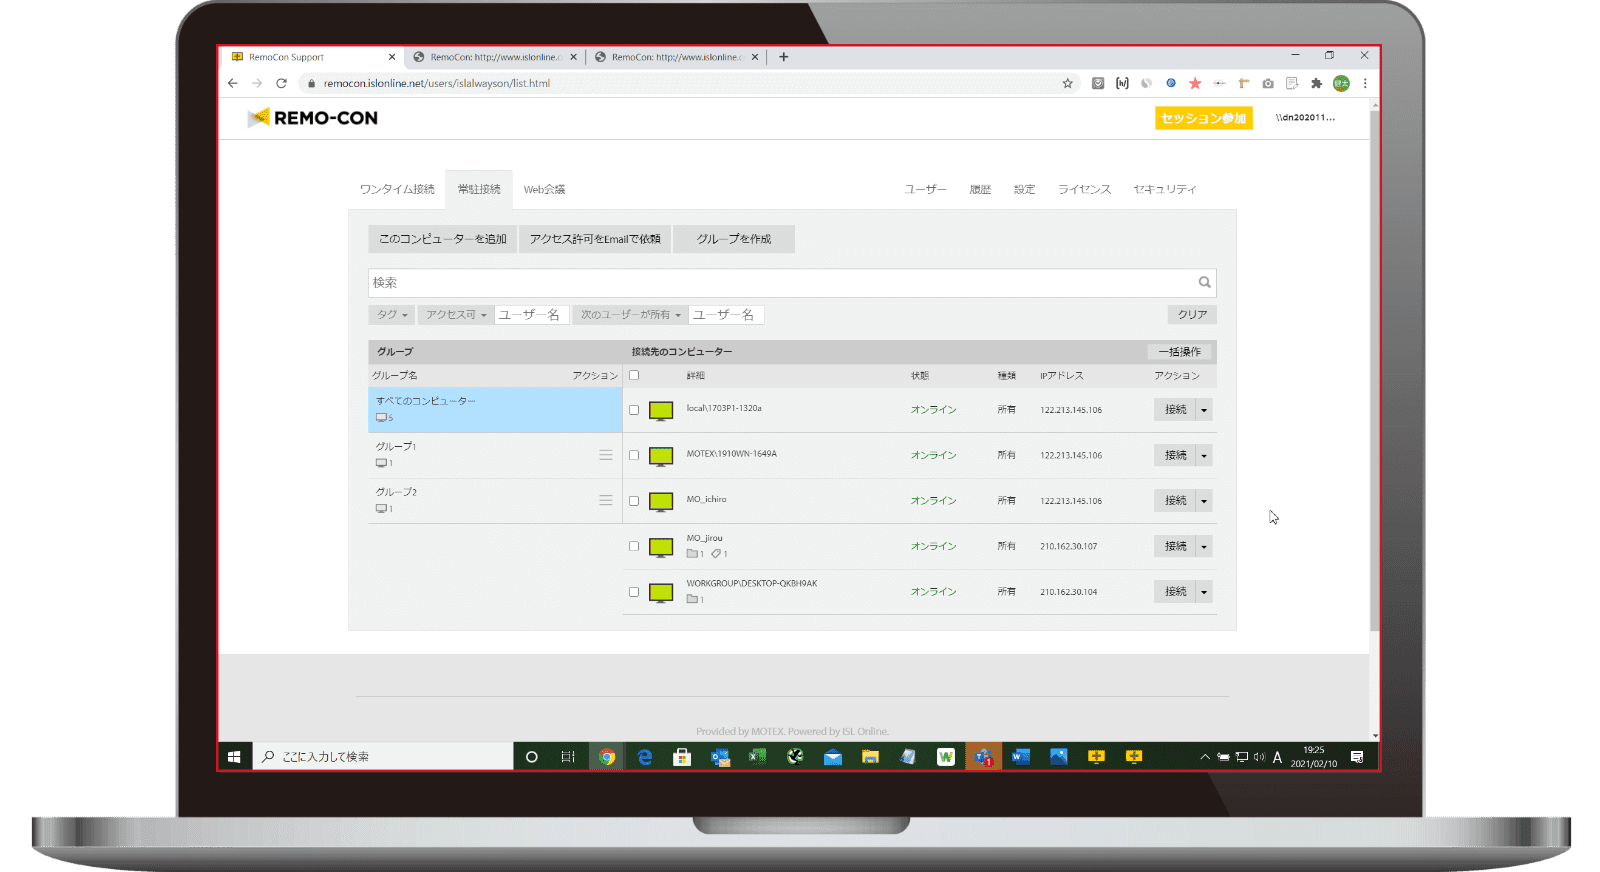Click このコンピューターを追加 button
The image size is (1600, 872).
point(443,239)
